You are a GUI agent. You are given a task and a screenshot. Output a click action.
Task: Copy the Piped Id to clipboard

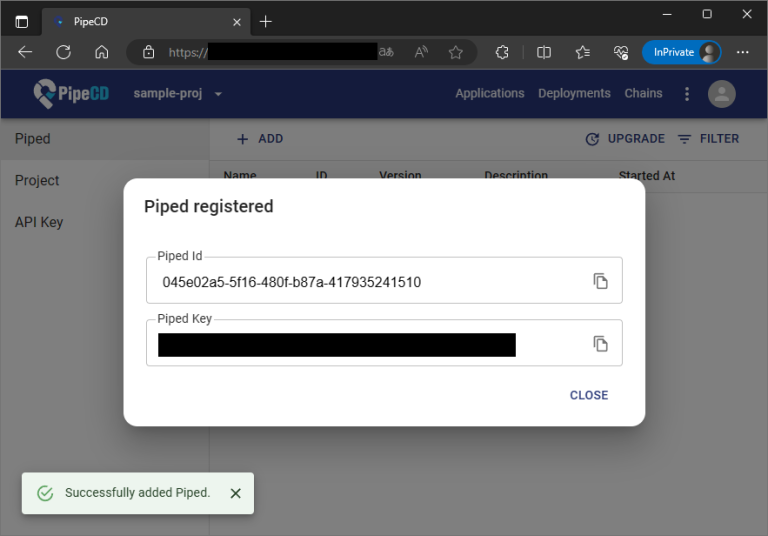tap(600, 281)
